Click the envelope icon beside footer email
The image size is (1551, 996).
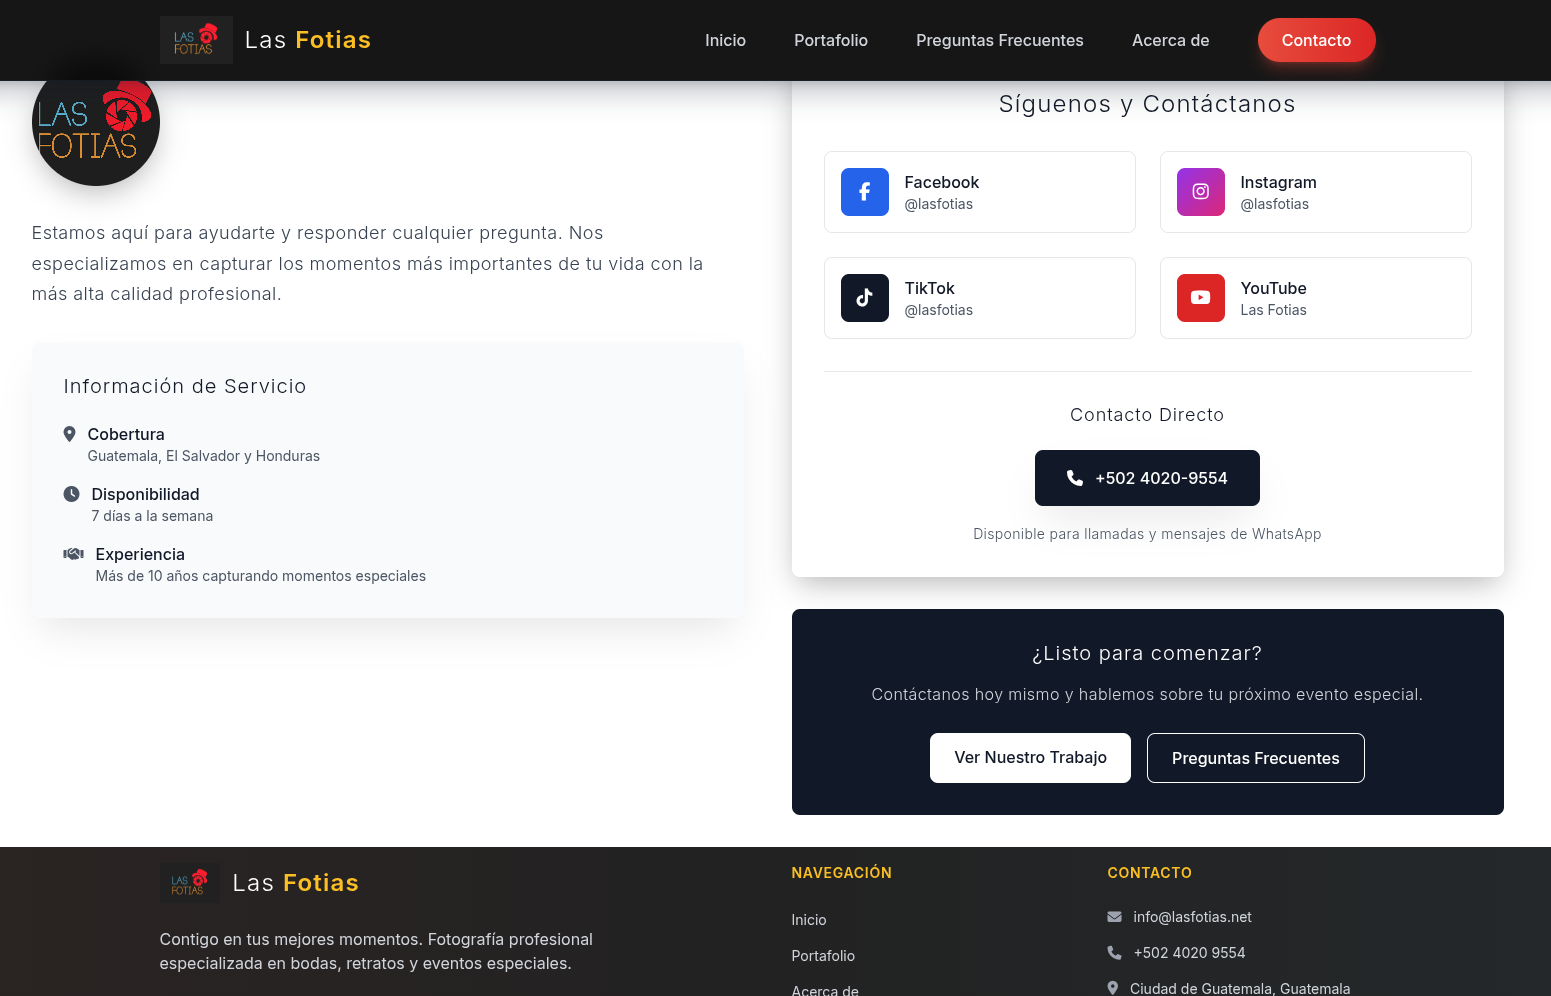click(1114, 917)
